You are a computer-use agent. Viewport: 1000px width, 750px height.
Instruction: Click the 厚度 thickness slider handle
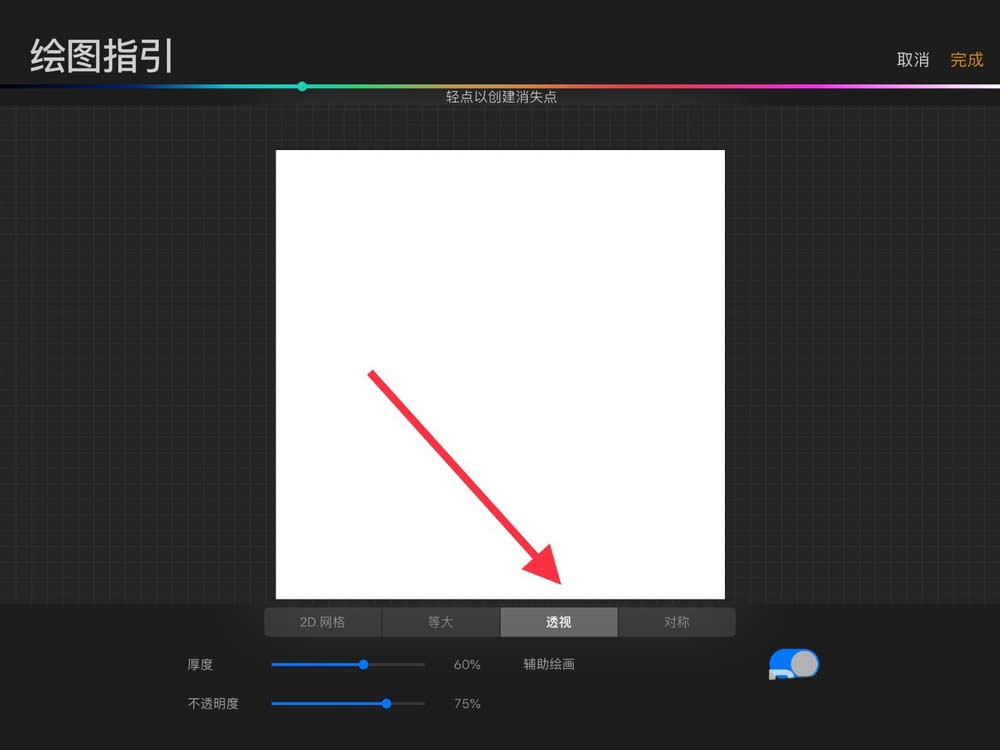[x=363, y=664]
